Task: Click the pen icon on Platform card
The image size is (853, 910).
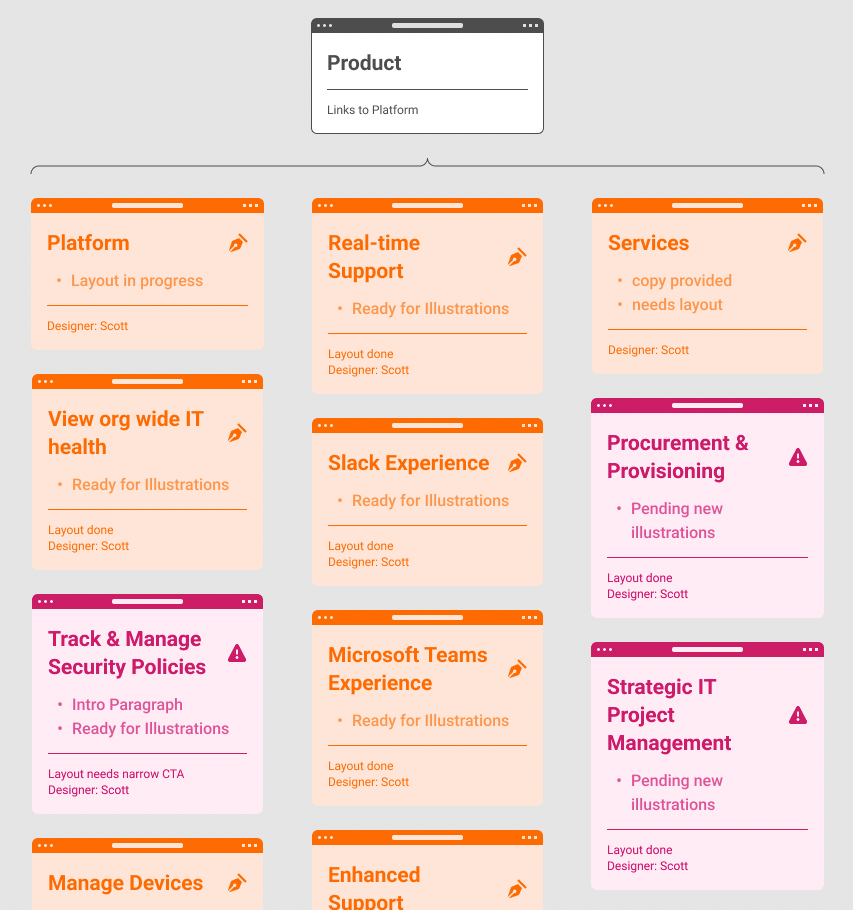Action: 238,243
